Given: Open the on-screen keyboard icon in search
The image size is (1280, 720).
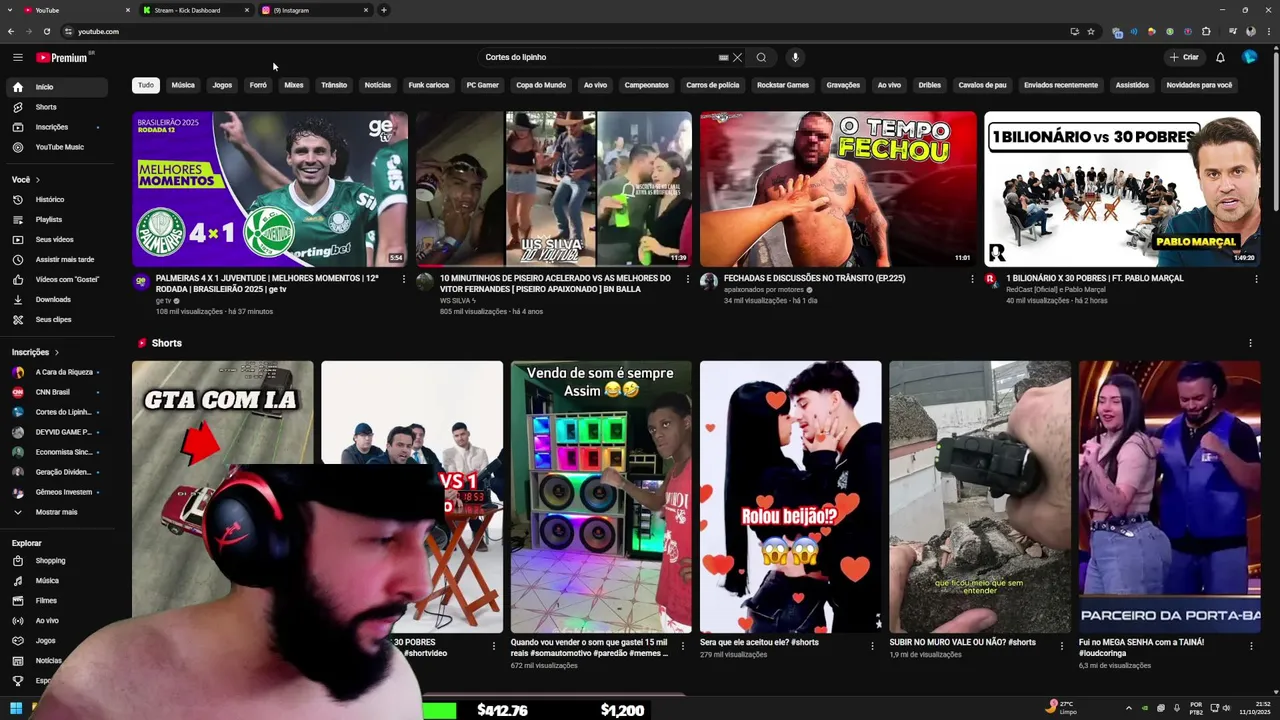Looking at the screenshot, I should point(723,57).
